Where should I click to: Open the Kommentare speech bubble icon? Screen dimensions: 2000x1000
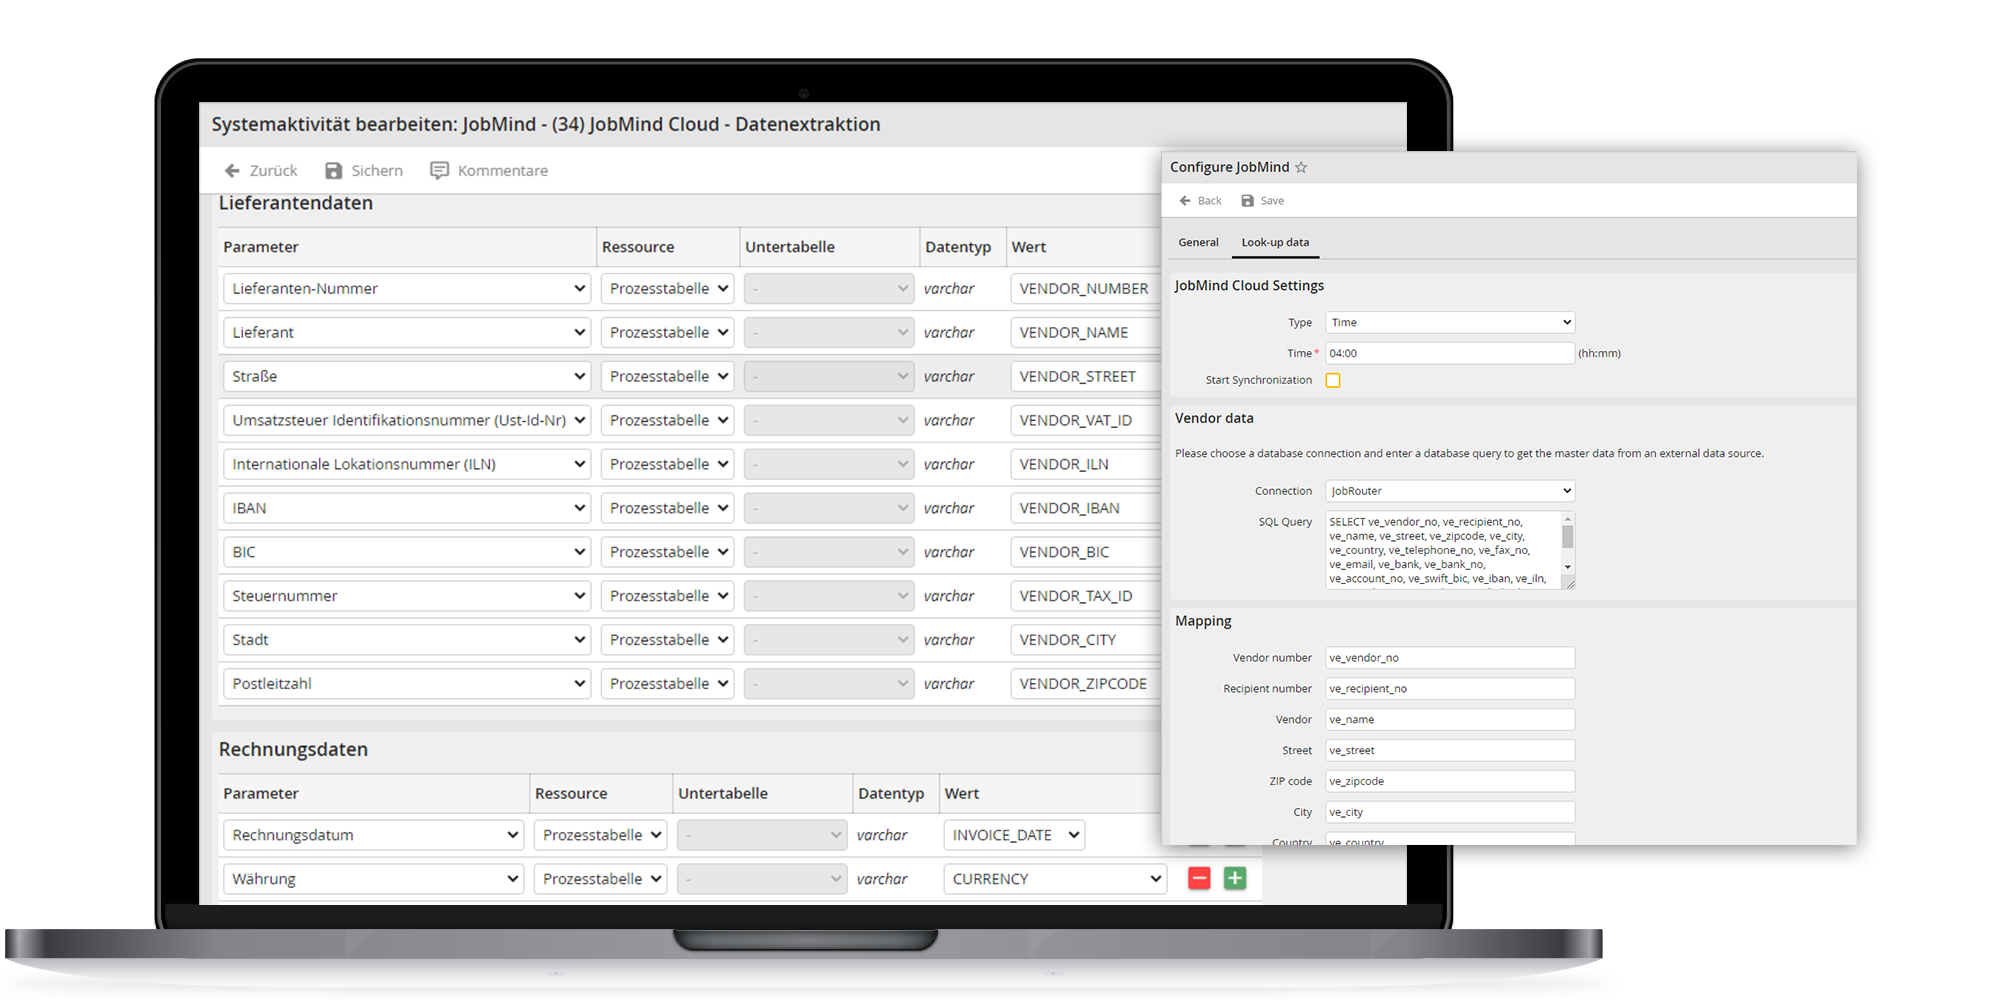click(x=439, y=171)
